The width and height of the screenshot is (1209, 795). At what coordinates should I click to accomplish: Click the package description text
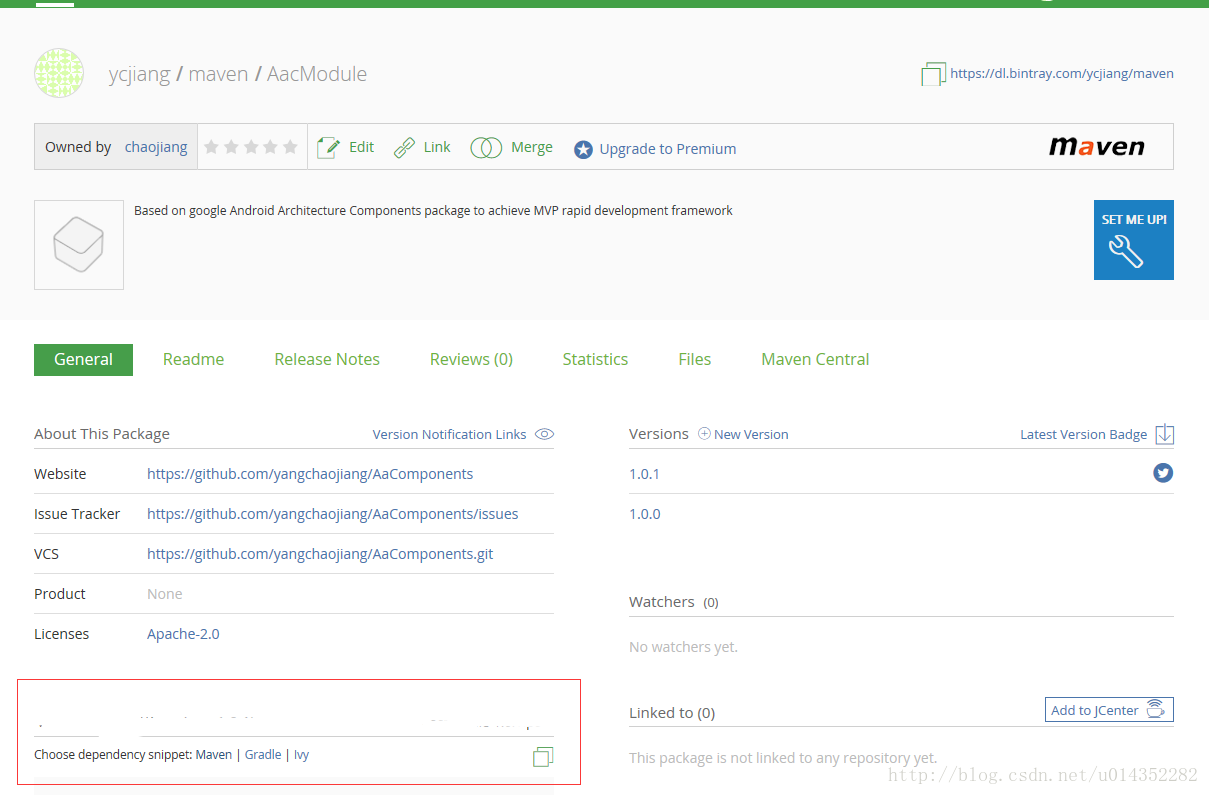433,211
